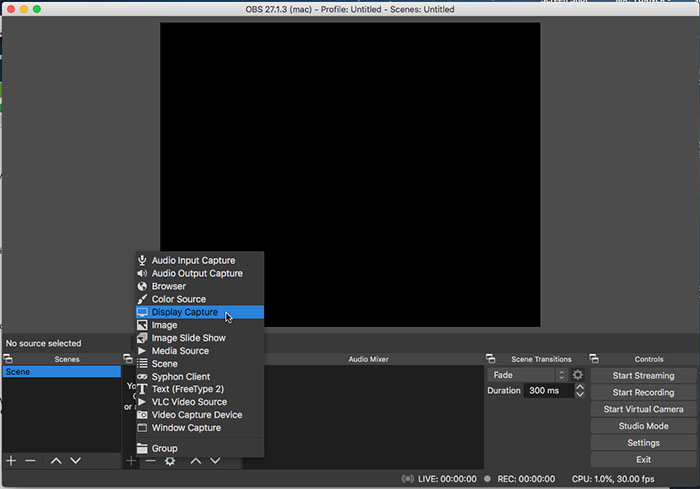Start Recording
This screenshot has height=489, width=700.
(x=643, y=393)
